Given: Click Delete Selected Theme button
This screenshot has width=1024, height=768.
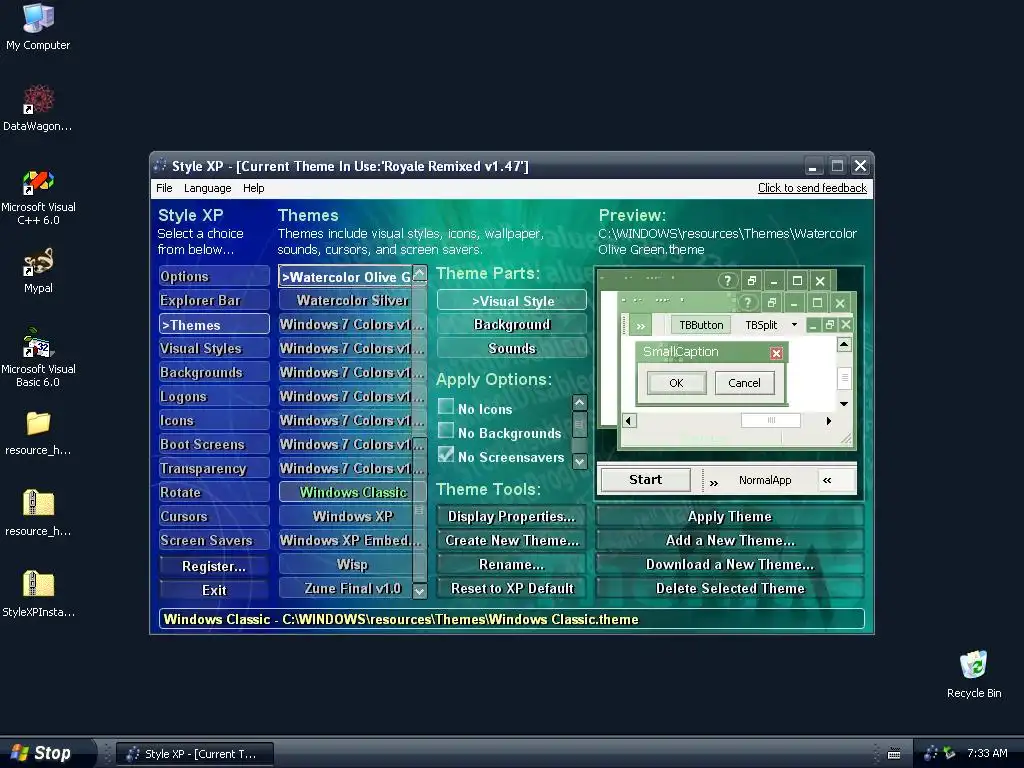Looking at the screenshot, I should (x=729, y=588).
